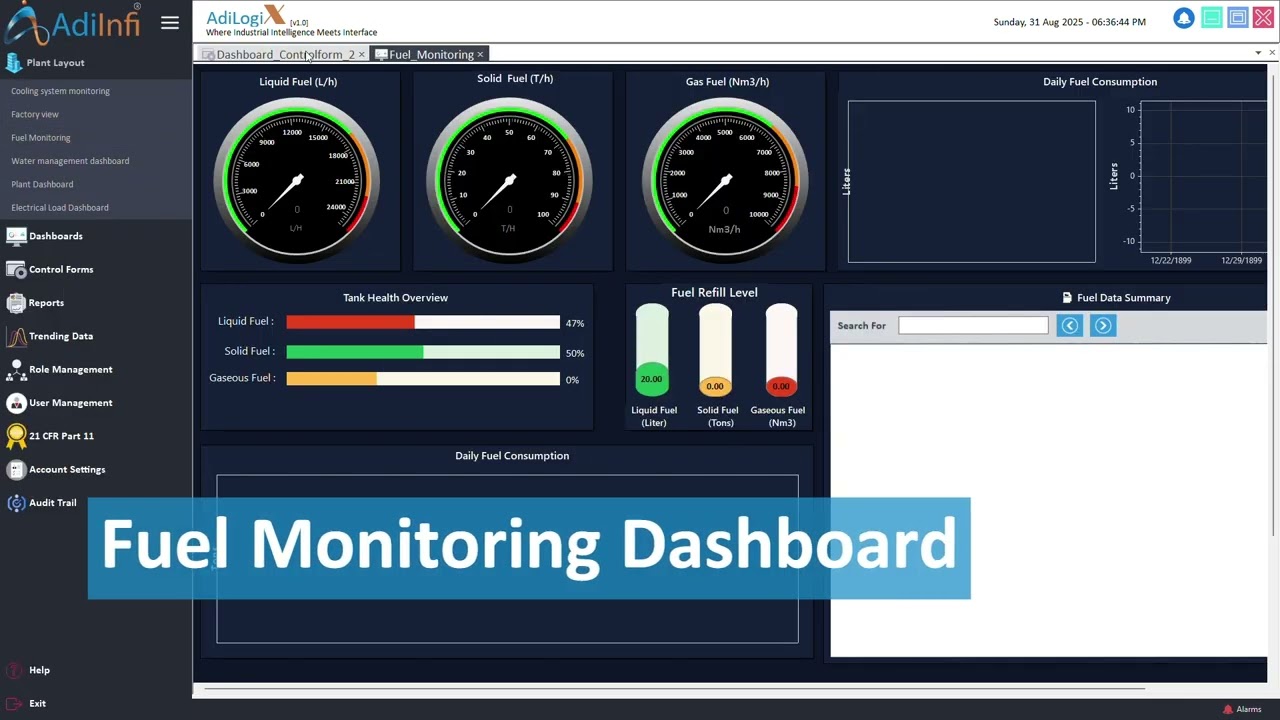Screen dimensions: 1280x720
Task: Click the Liquid Fuel tank health bar
Action: tap(423, 322)
